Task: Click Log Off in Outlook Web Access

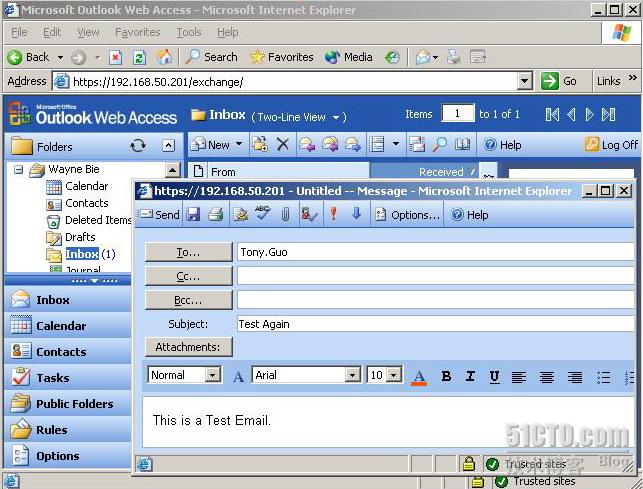Action: pos(611,144)
